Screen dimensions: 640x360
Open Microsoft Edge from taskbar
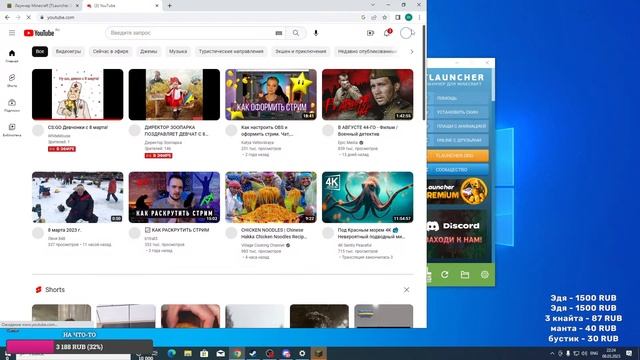pyautogui.click(x=171, y=353)
